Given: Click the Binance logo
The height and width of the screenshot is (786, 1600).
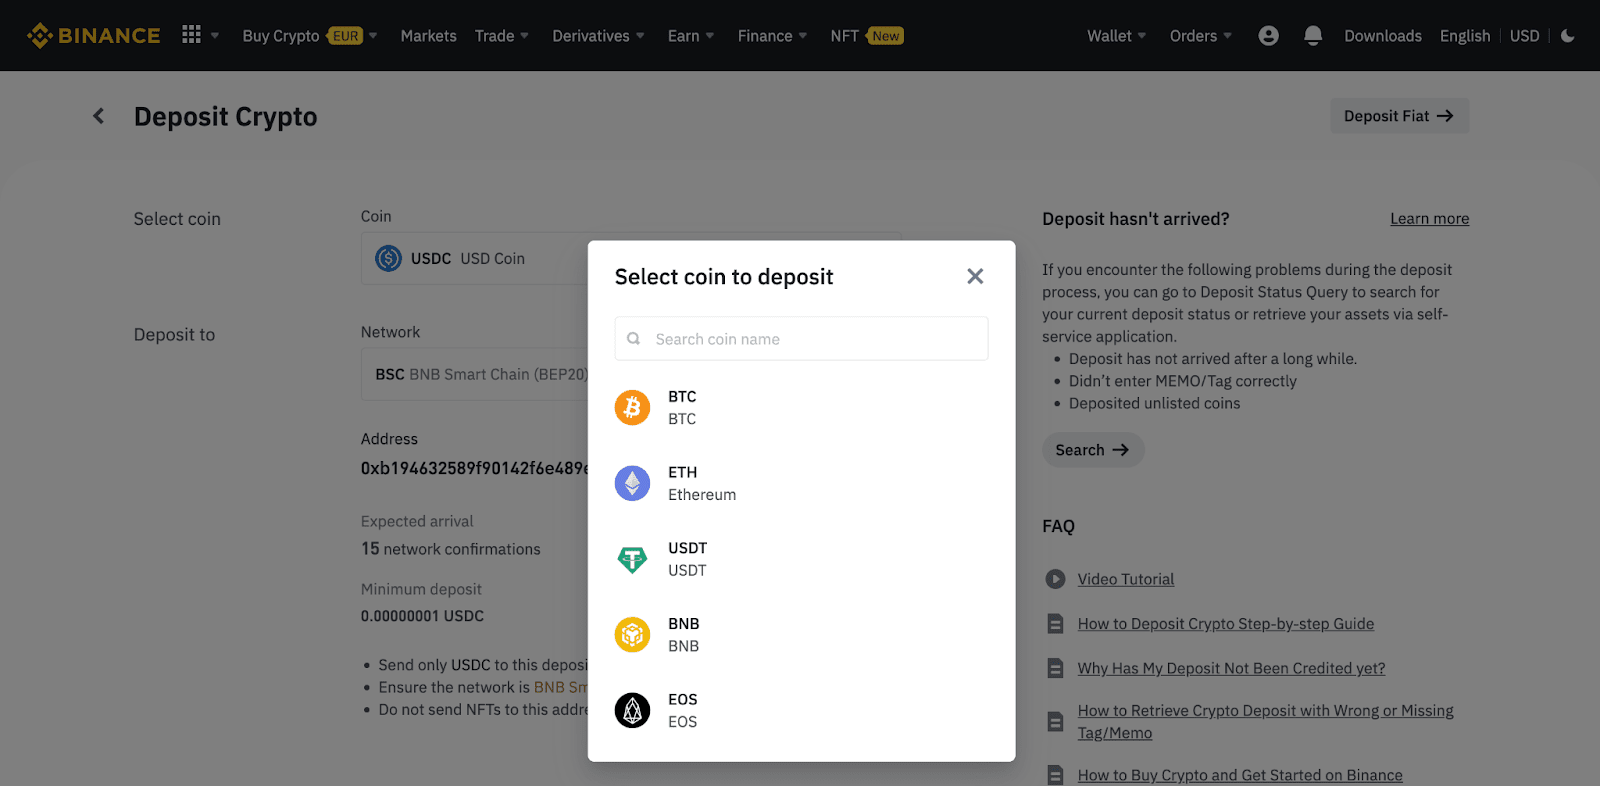Looking at the screenshot, I should tap(93, 36).
